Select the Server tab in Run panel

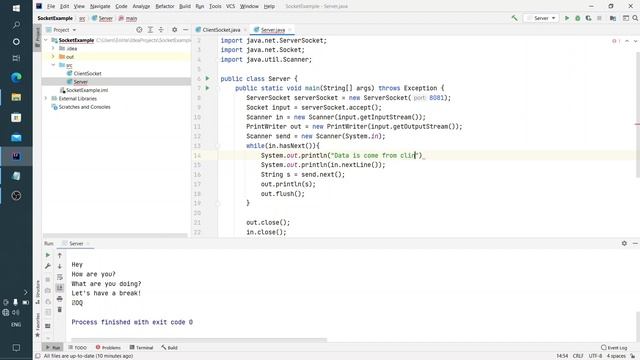[x=76, y=244]
